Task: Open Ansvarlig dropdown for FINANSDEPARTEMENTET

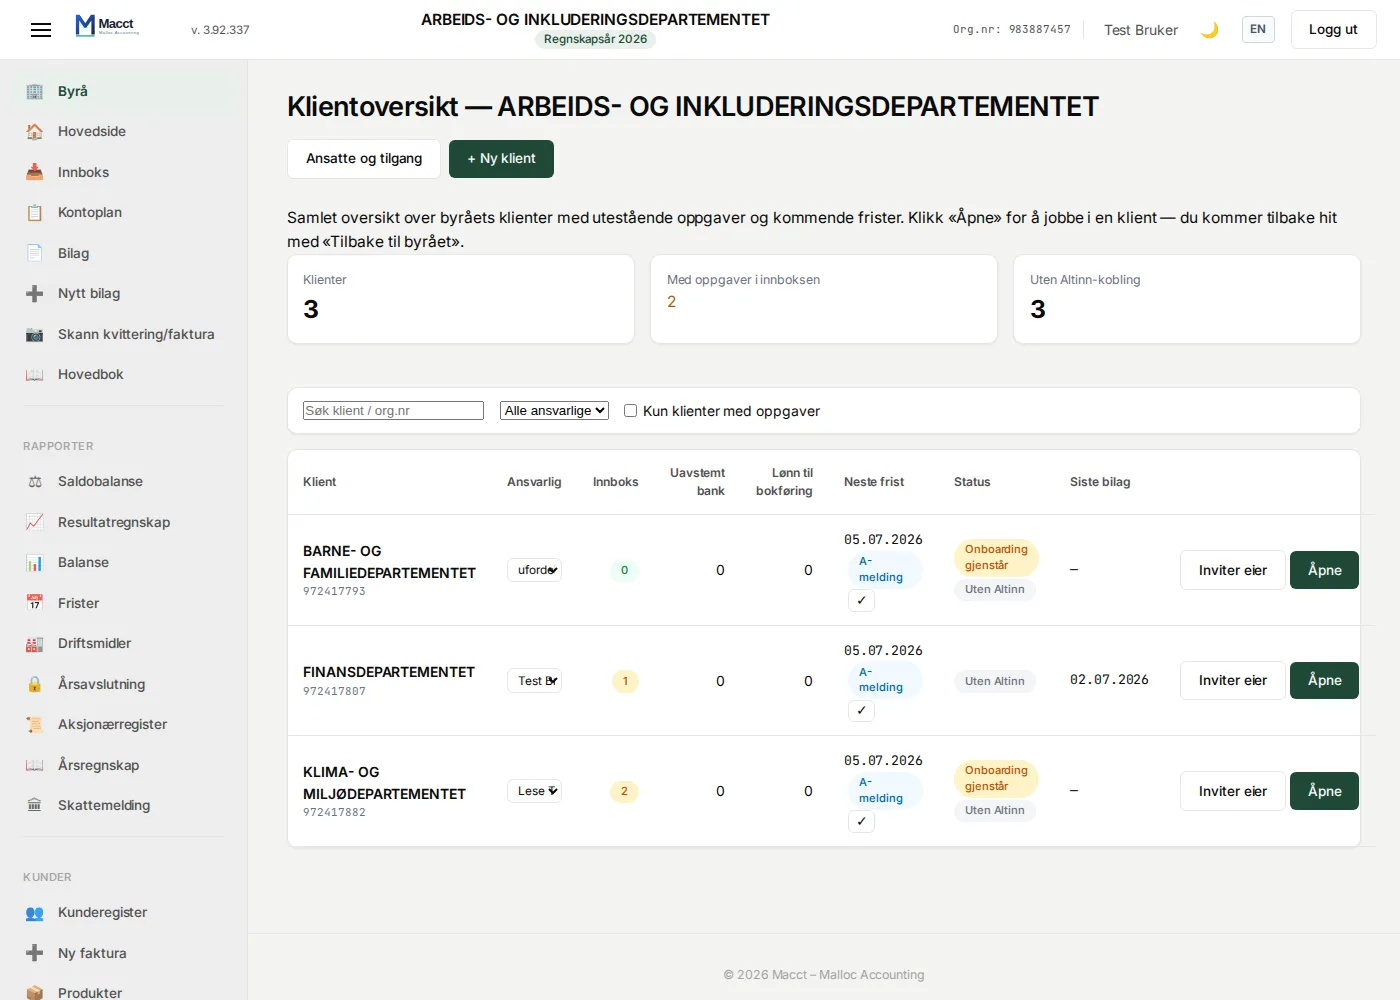Action: pos(534,681)
